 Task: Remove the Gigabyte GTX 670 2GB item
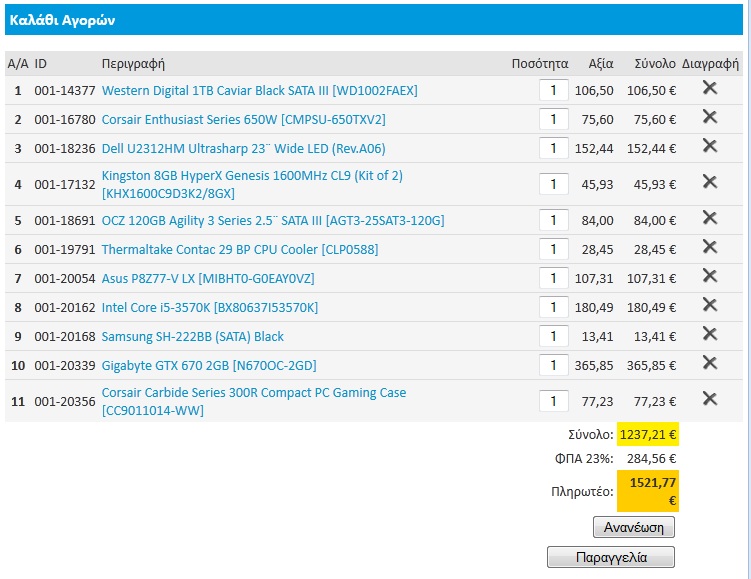709,363
